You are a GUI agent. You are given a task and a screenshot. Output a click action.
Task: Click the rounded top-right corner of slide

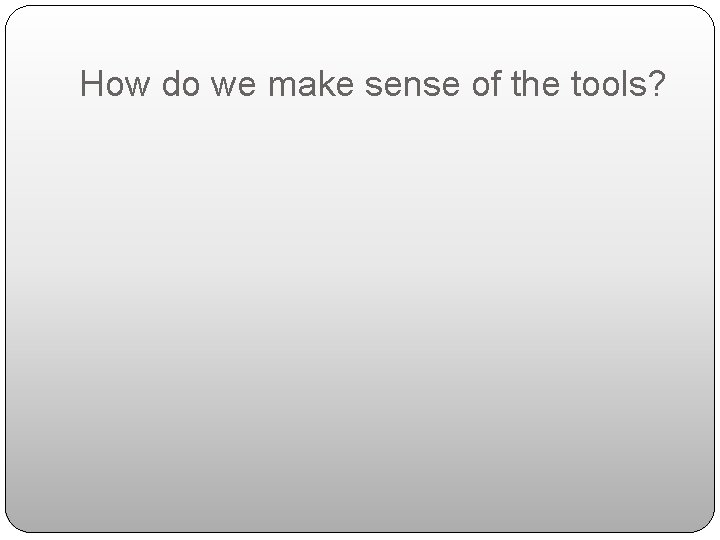click(x=705, y=15)
